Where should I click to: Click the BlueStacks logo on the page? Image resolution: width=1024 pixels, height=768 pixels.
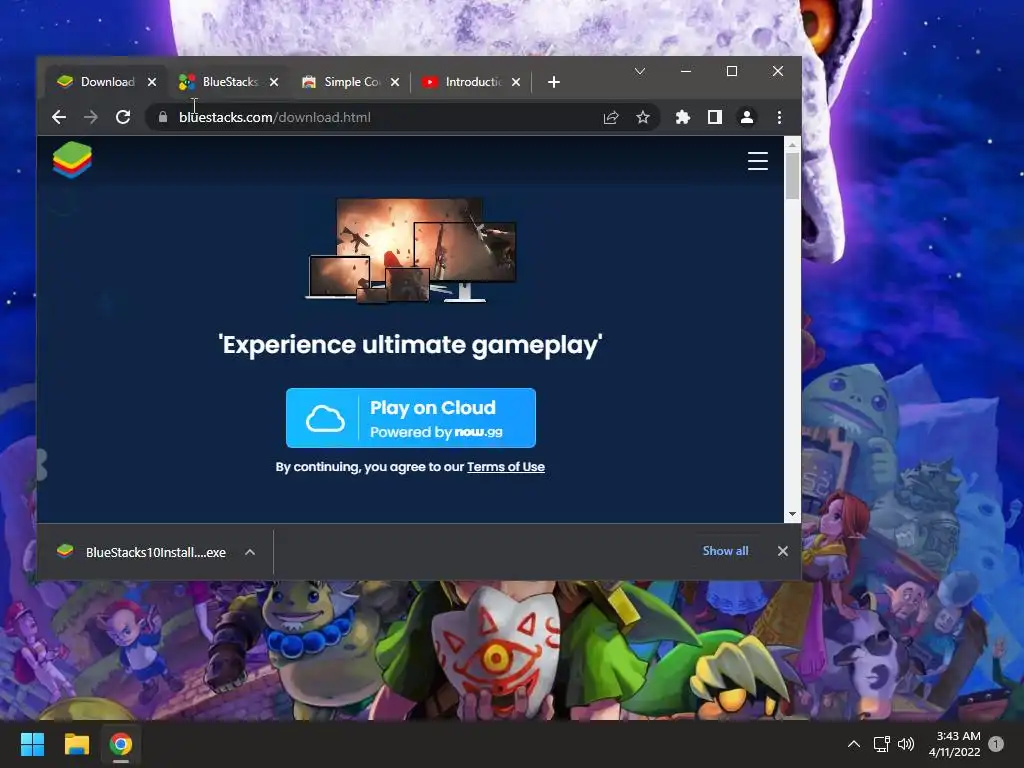[x=72, y=159]
